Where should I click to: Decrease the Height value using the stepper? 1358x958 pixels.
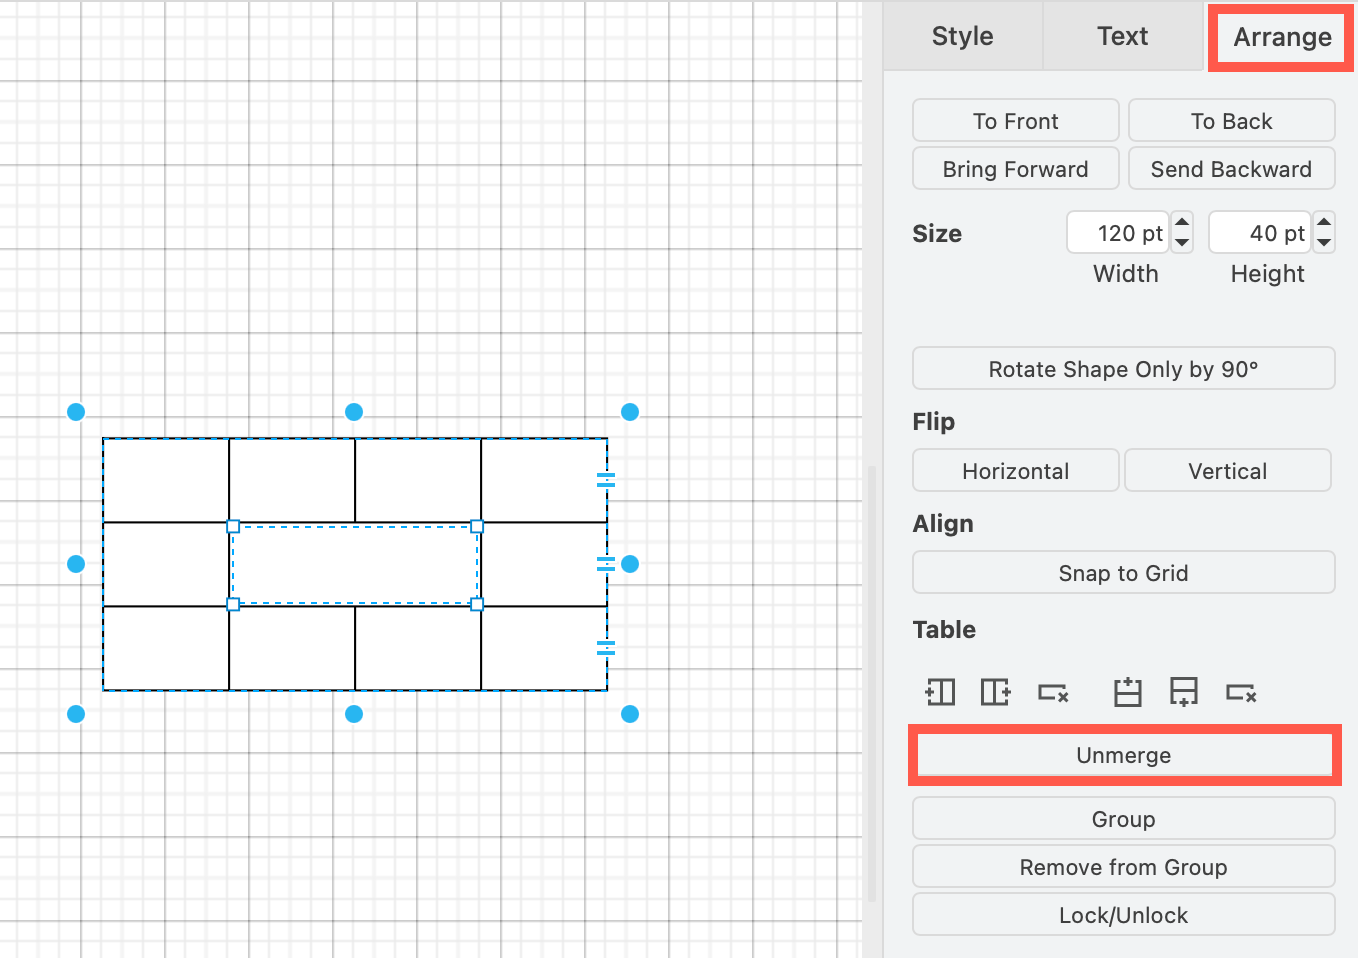(x=1323, y=241)
